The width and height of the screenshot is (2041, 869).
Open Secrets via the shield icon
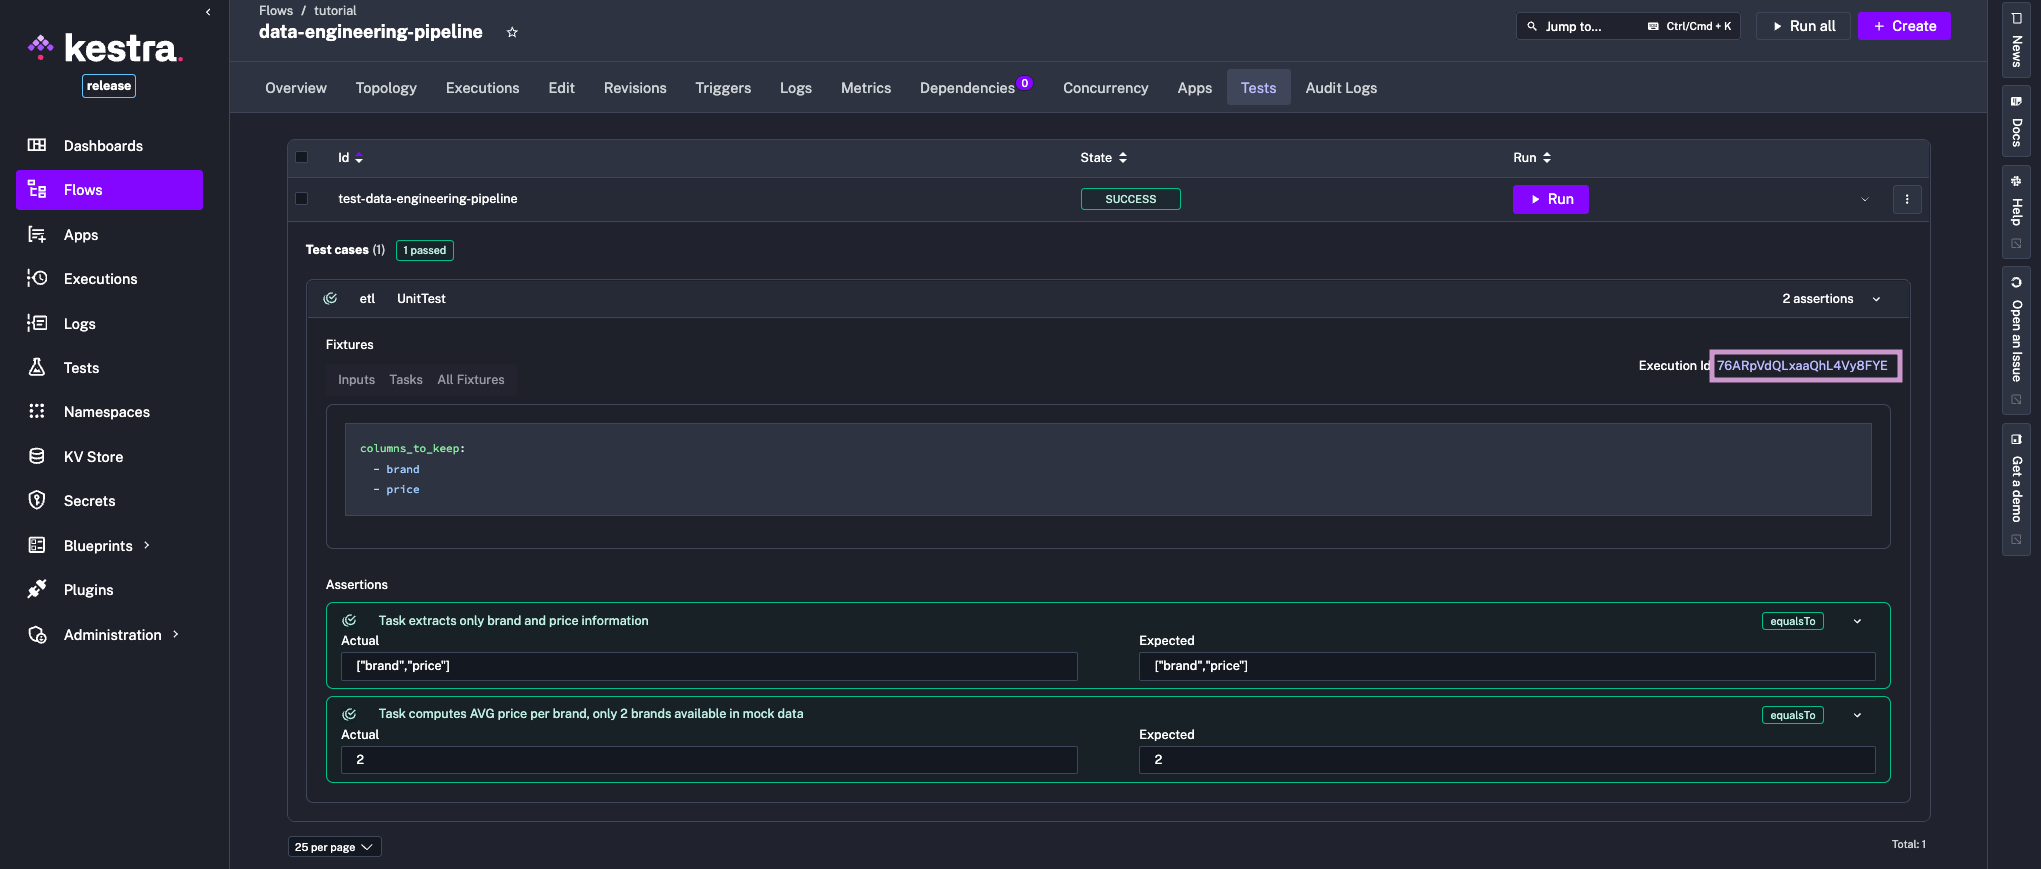pos(37,500)
